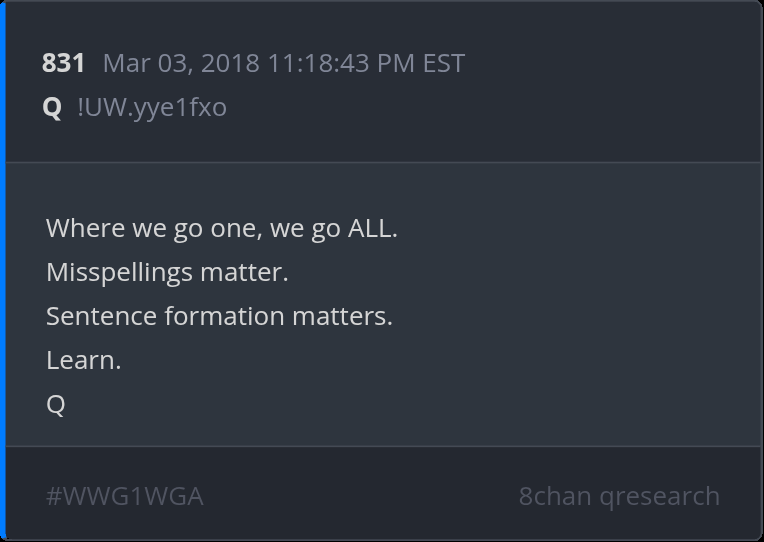Click the time 11:18:43 PM

pyautogui.click(x=341, y=64)
